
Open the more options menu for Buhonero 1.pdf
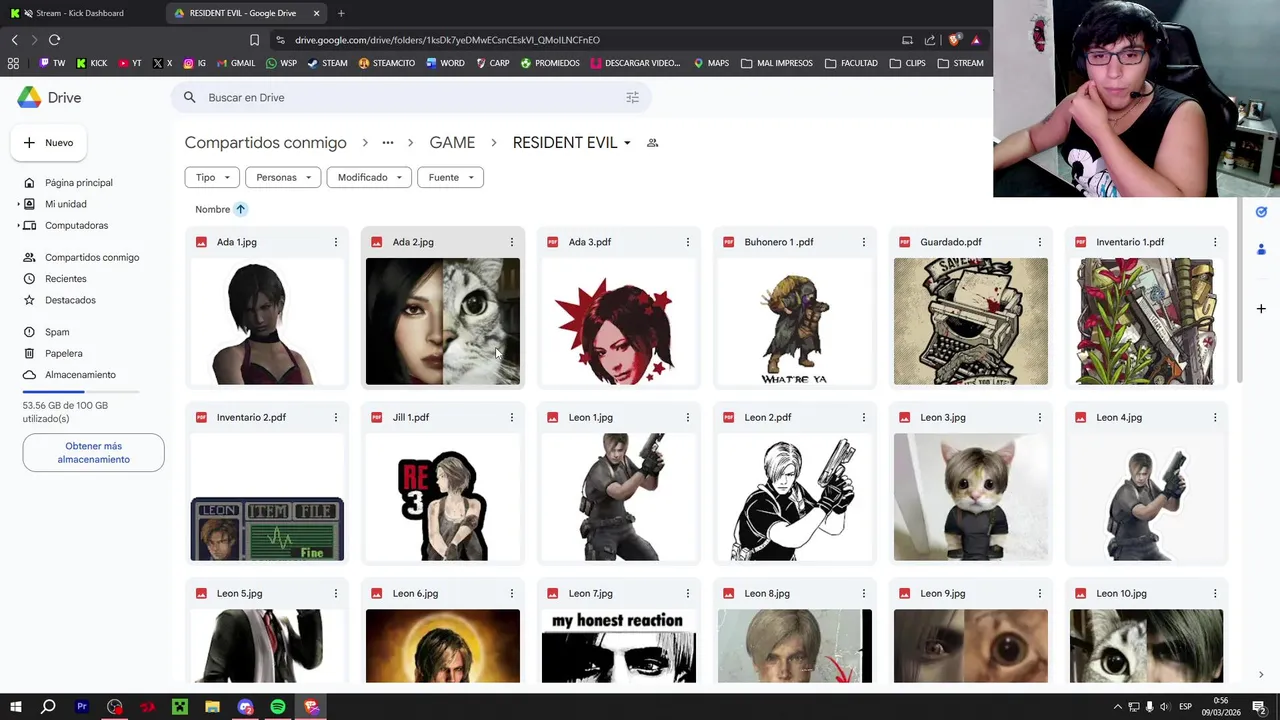click(x=864, y=242)
